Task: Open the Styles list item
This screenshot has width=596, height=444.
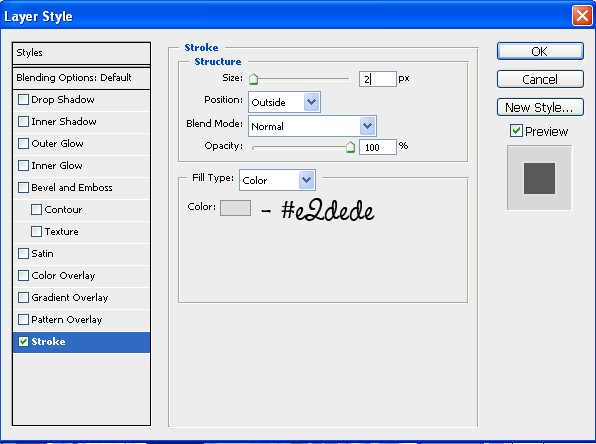Action: (81, 53)
